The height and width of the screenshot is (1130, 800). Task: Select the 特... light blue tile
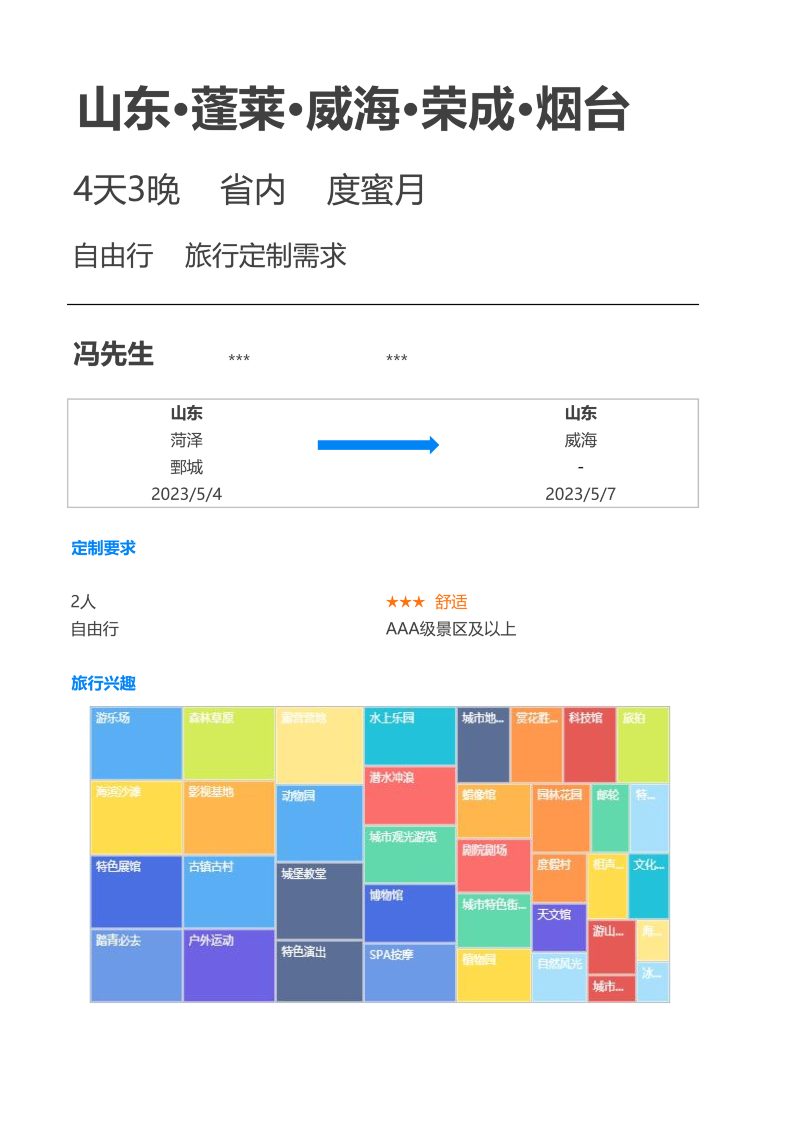click(649, 818)
